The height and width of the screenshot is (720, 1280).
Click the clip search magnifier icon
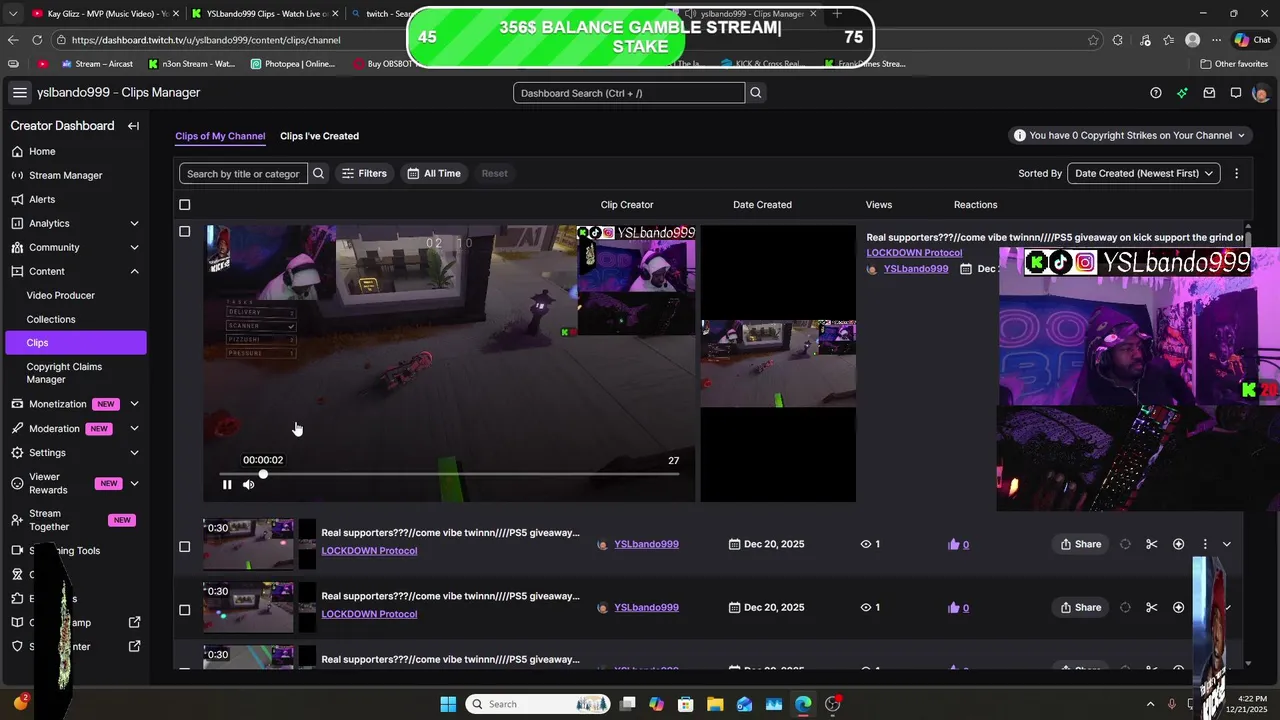[x=318, y=173]
